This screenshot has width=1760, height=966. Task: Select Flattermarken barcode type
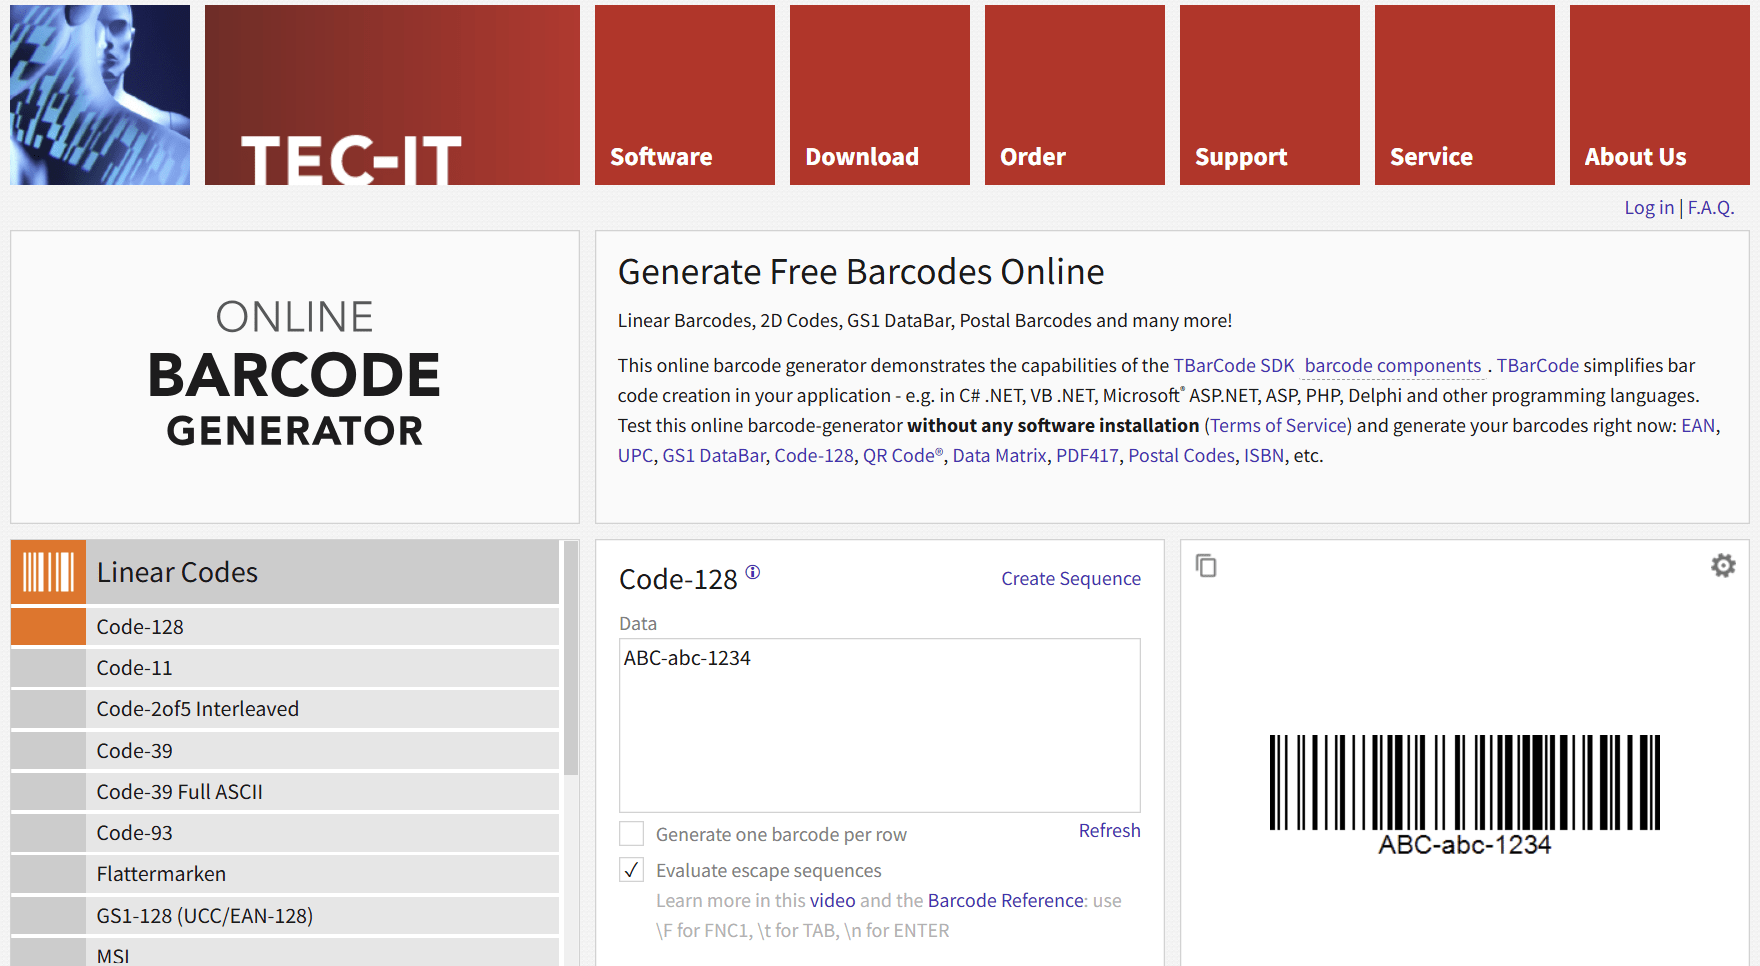point(285,873)
